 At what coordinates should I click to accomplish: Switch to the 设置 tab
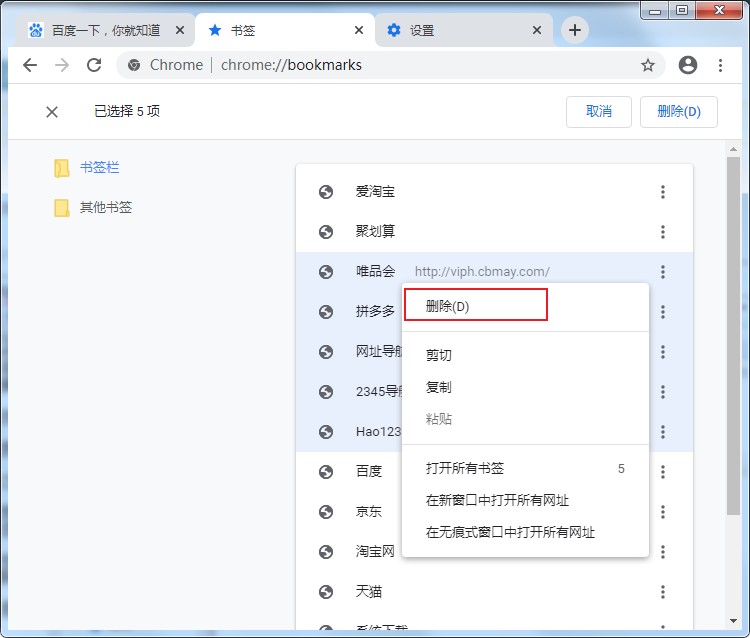click(x=464, y=31)
